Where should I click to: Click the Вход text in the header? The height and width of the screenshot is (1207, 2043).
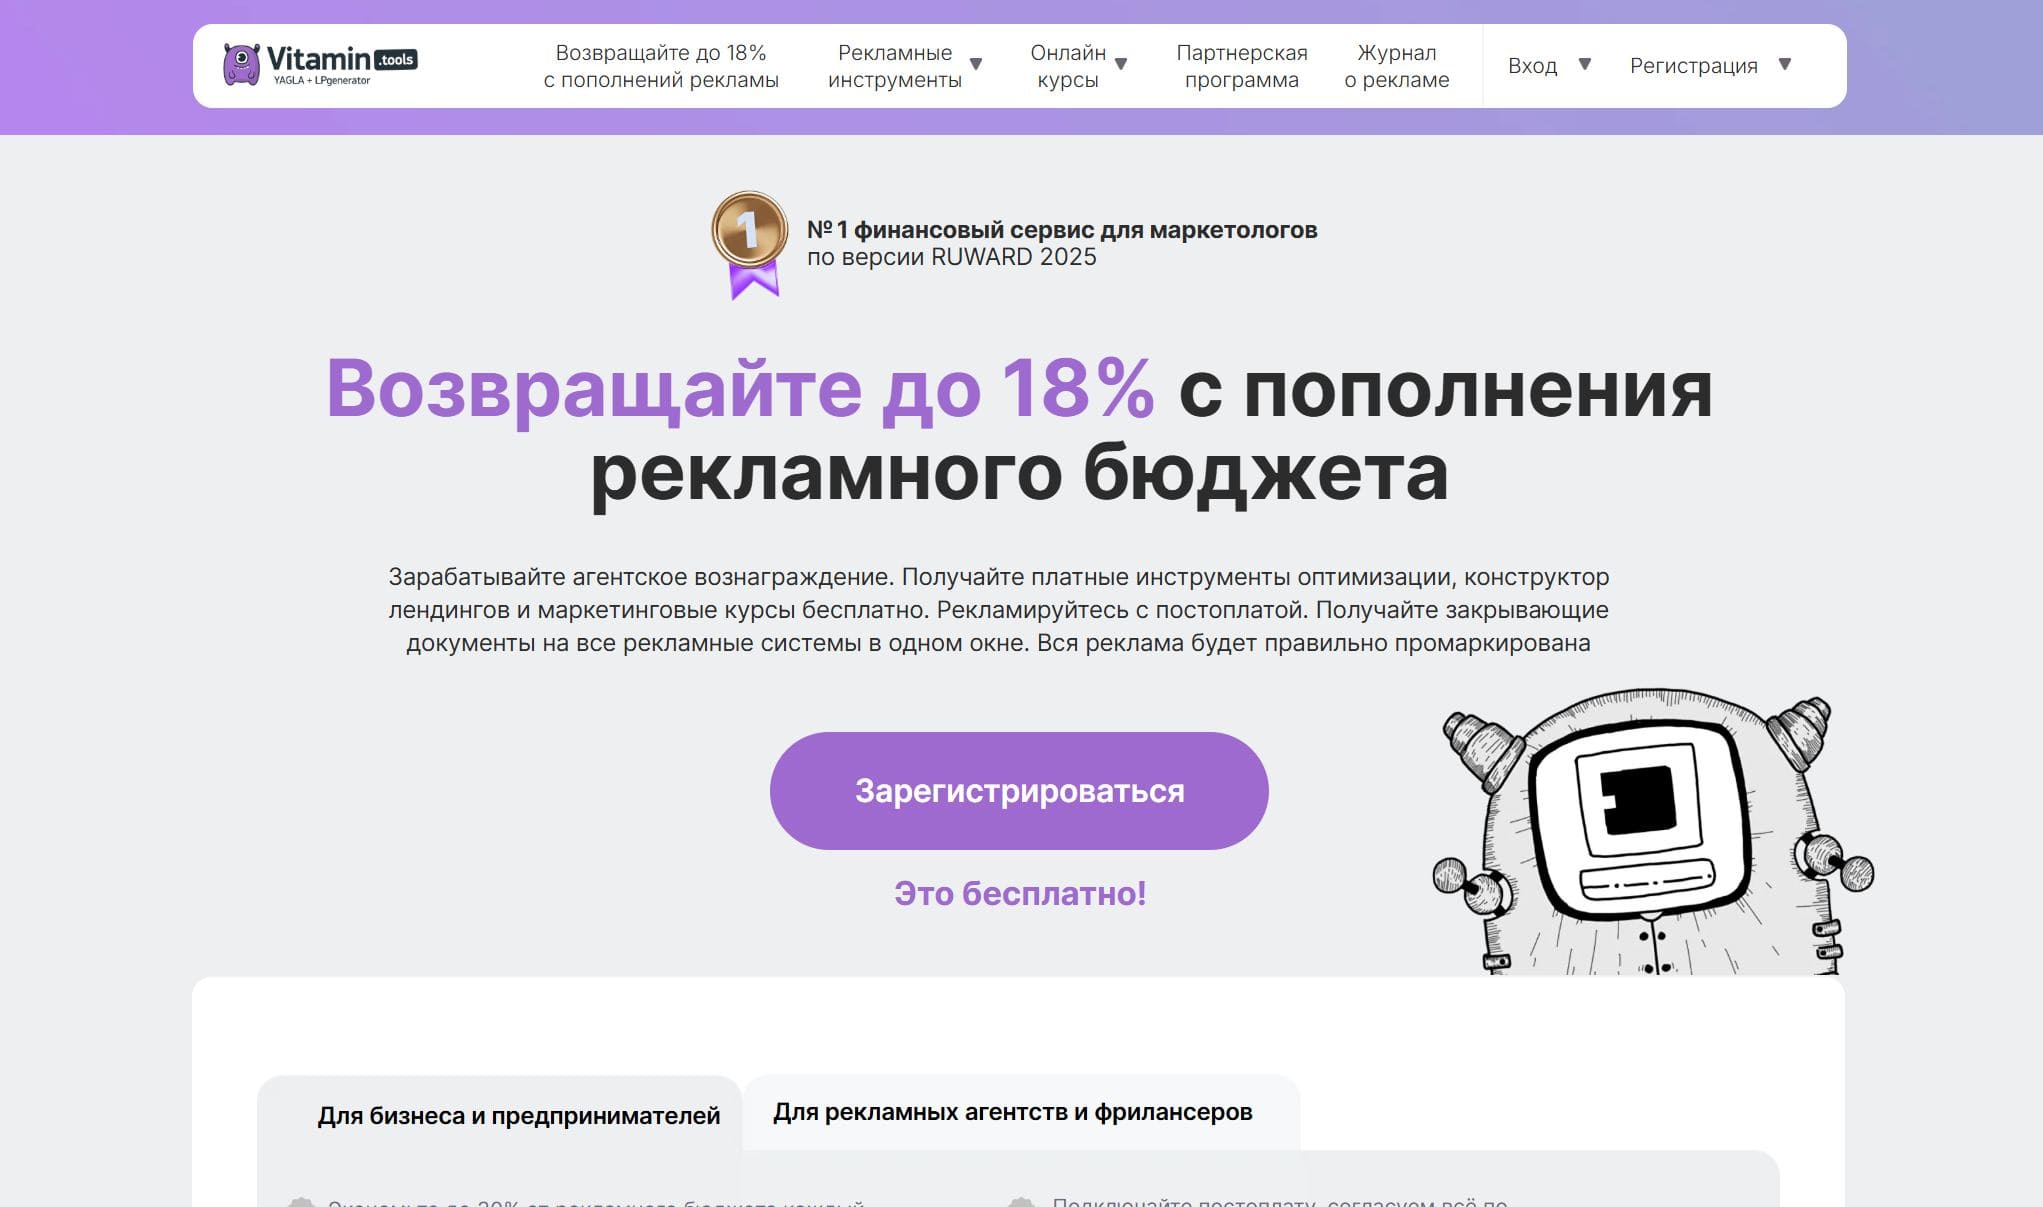pyautogui.click(x=1532, y=66)
